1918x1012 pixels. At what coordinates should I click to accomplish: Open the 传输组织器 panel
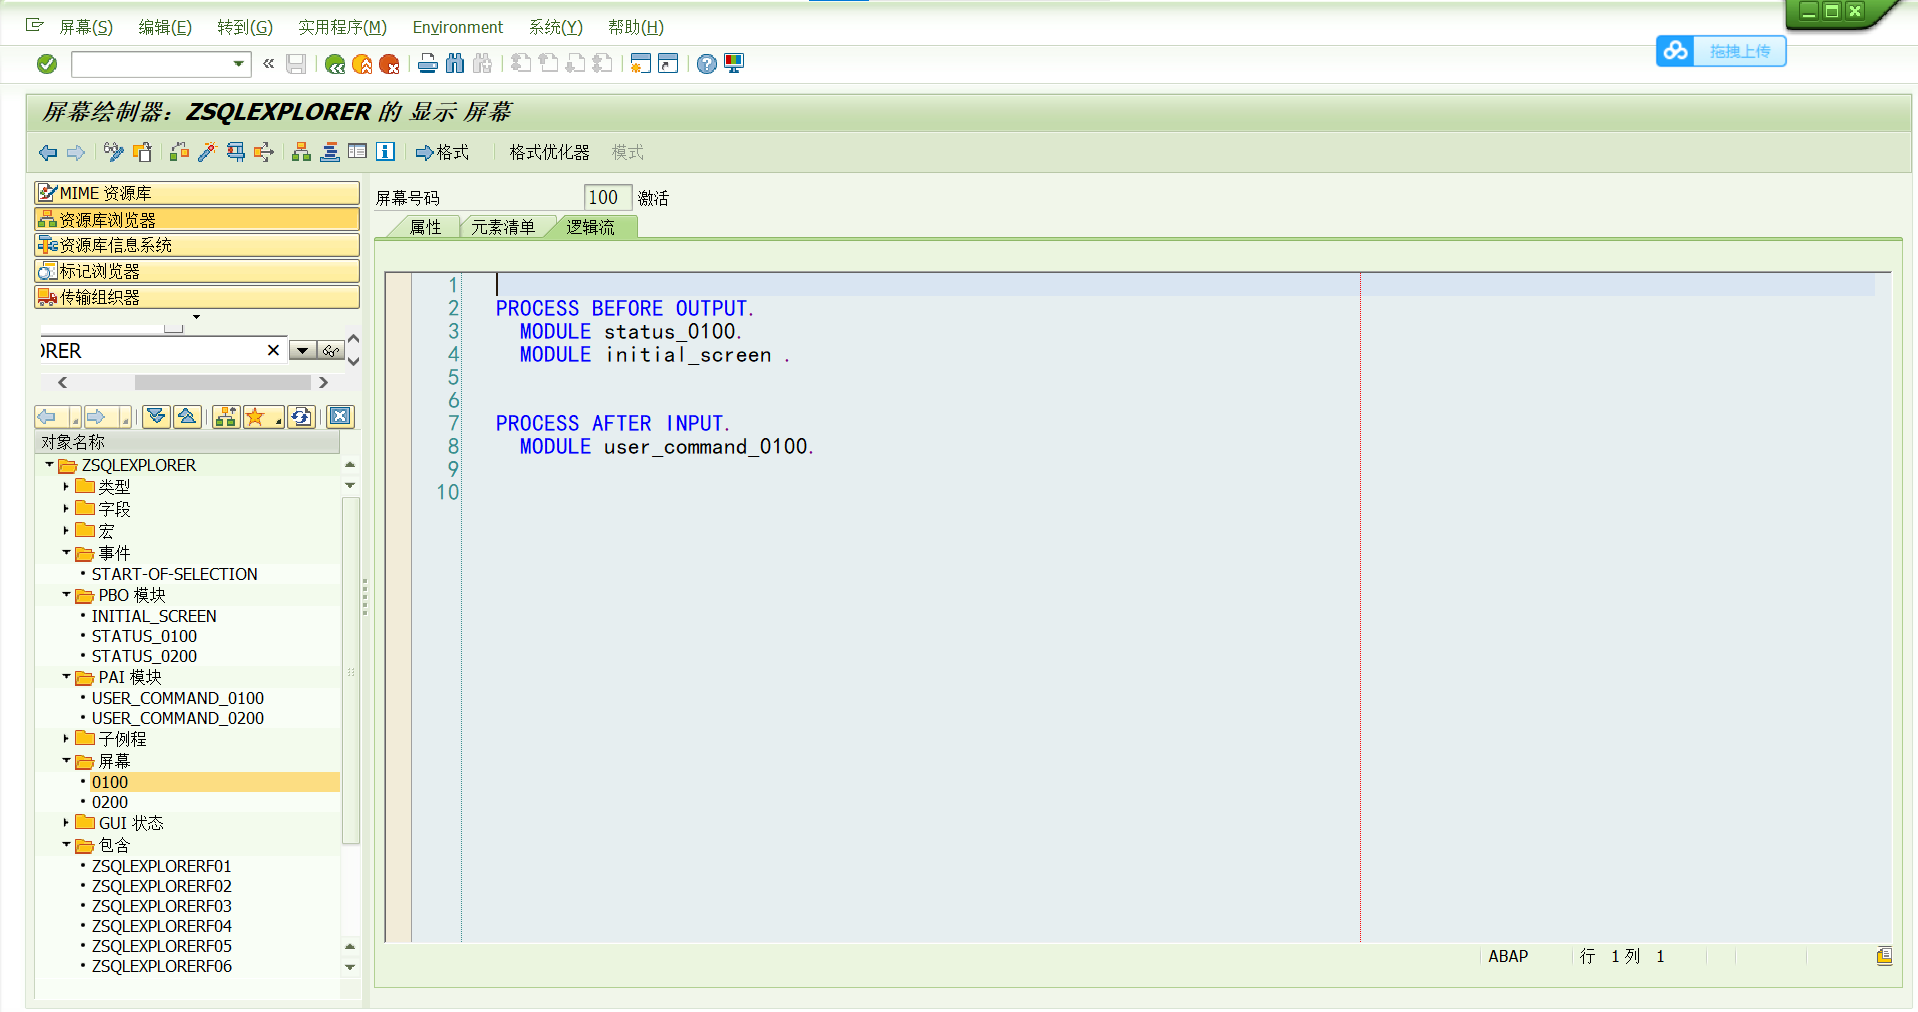point(196,297)
